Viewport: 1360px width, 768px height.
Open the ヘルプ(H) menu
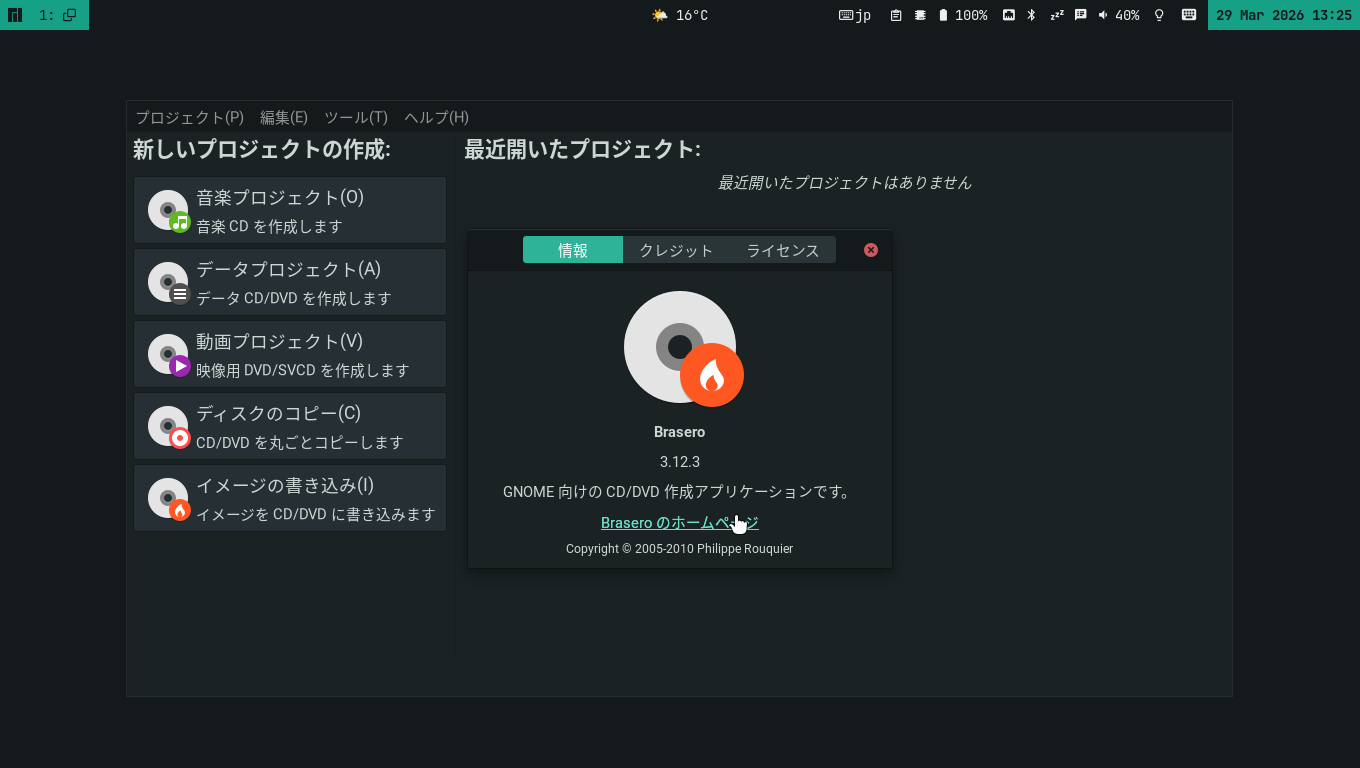(x=436, y=117)
